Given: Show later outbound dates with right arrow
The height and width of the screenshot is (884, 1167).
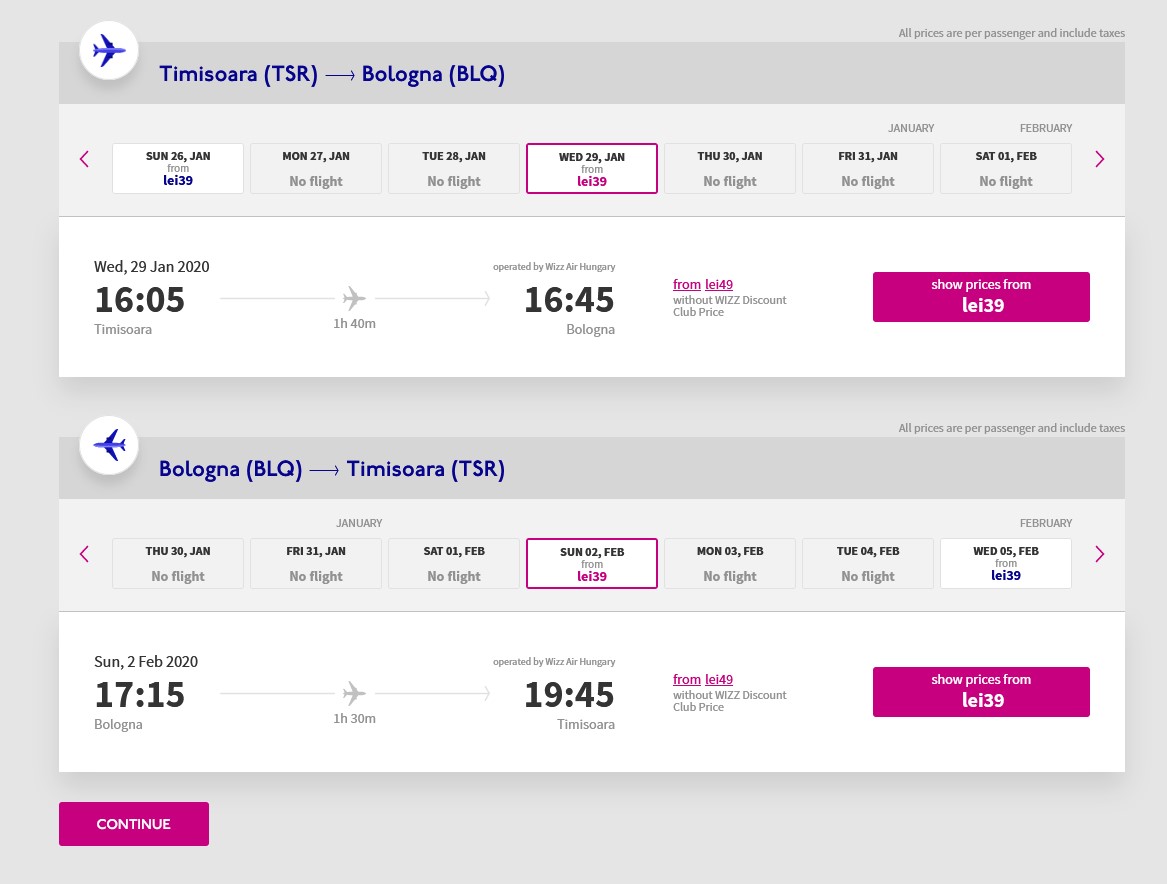Looking at the screenshot, I should pyautogui.click(x=1099, y=159).
